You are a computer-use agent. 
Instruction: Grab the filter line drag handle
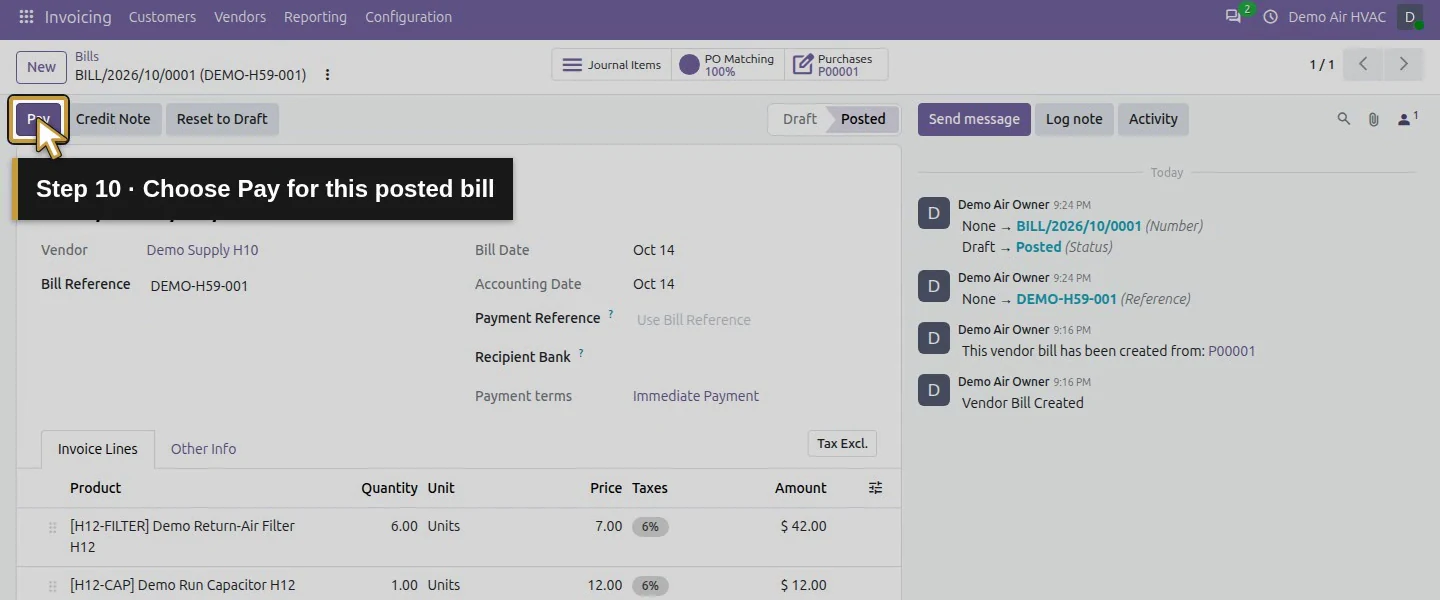click(52, 528)
